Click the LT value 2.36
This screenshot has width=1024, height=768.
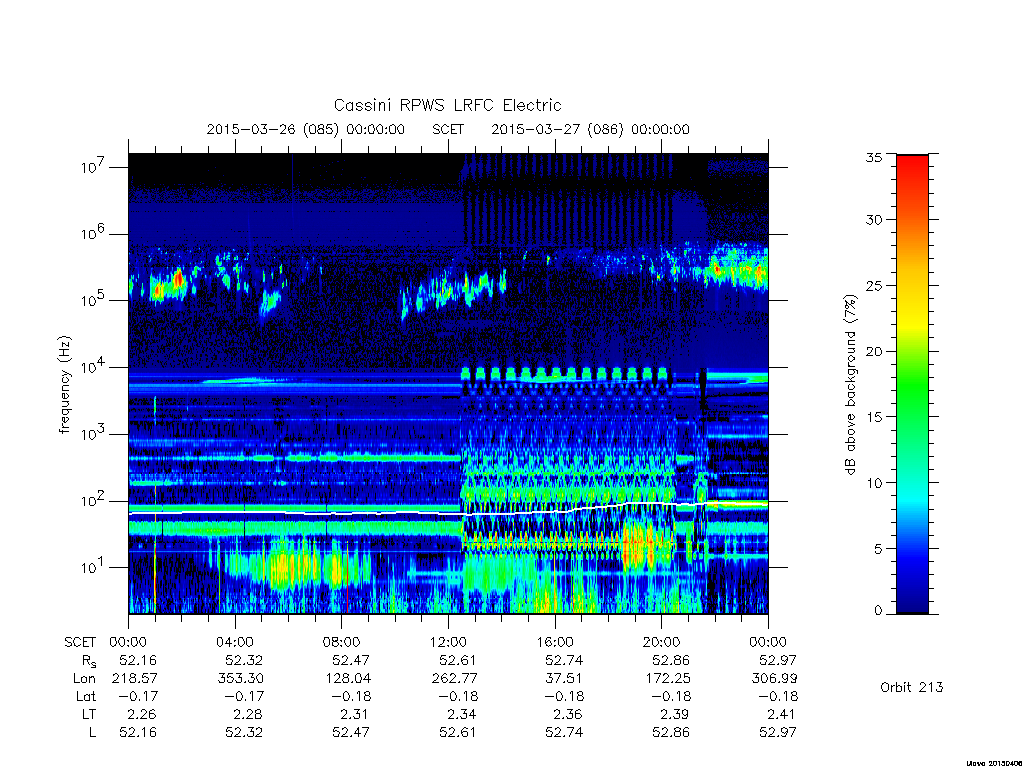click(568, 714)
